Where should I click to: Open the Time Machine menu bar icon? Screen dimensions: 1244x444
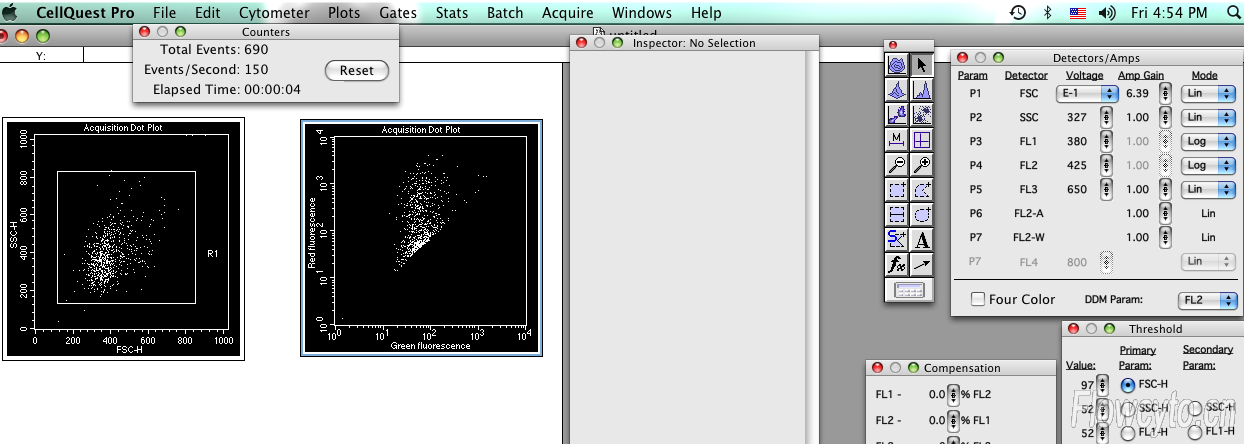(1018, 13)
